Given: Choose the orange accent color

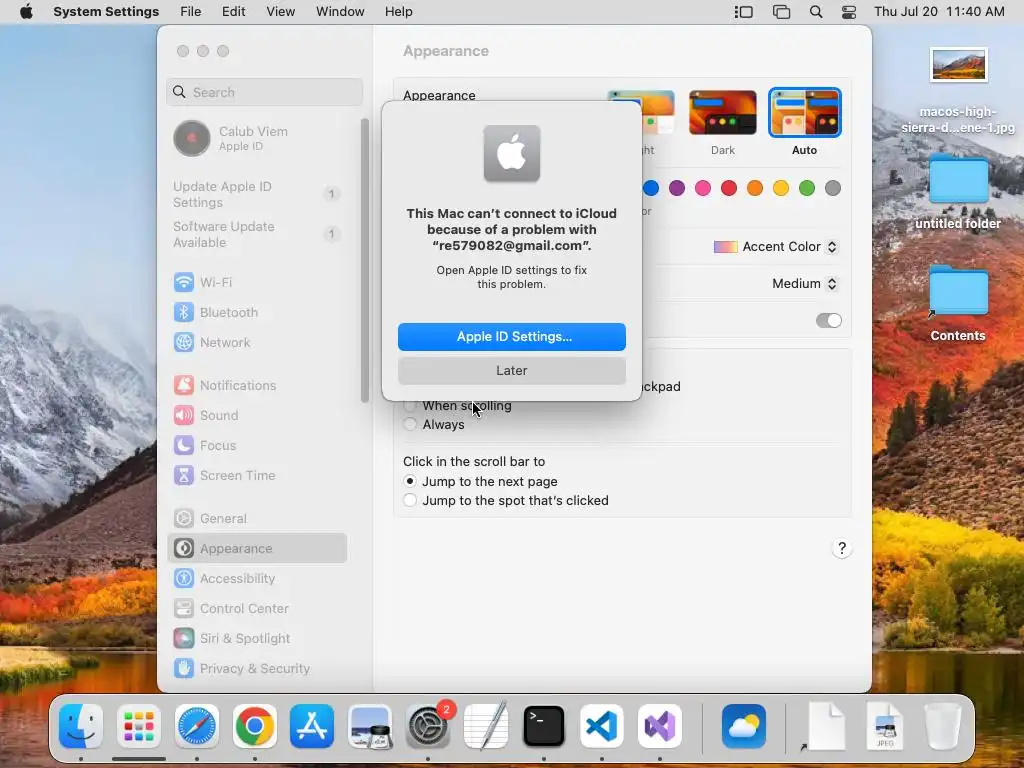Looking at the screenshot, I should coord(755,189).
